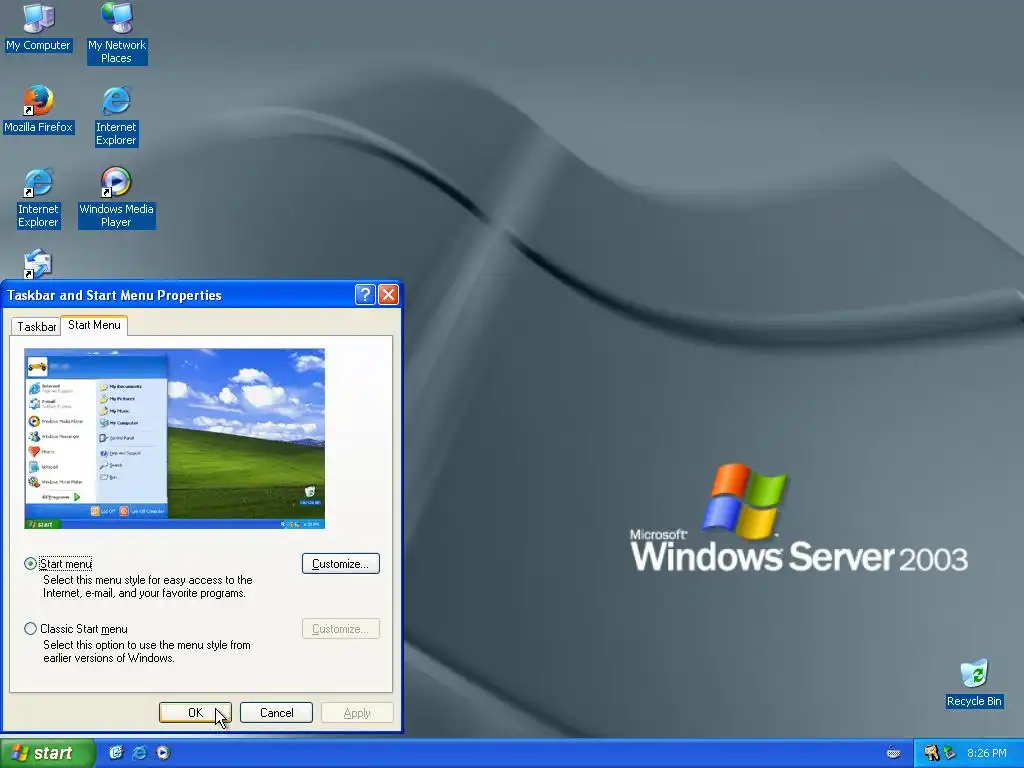Click the Start menu preview image

pyautogui.click(x=174, y=438)
